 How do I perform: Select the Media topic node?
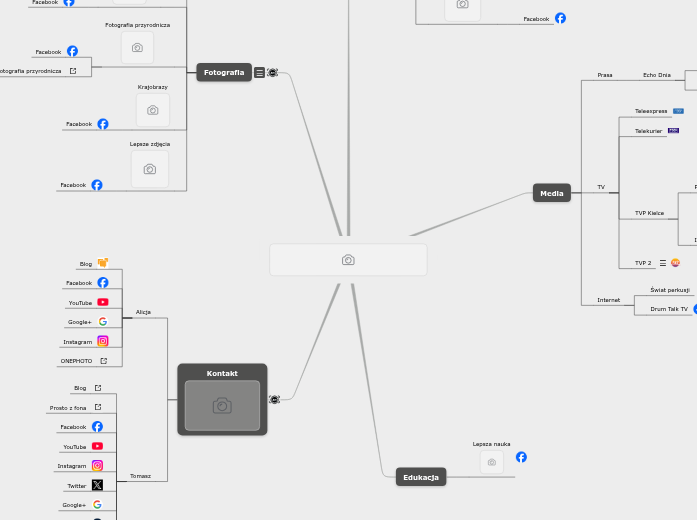click(x=551, y=193)
